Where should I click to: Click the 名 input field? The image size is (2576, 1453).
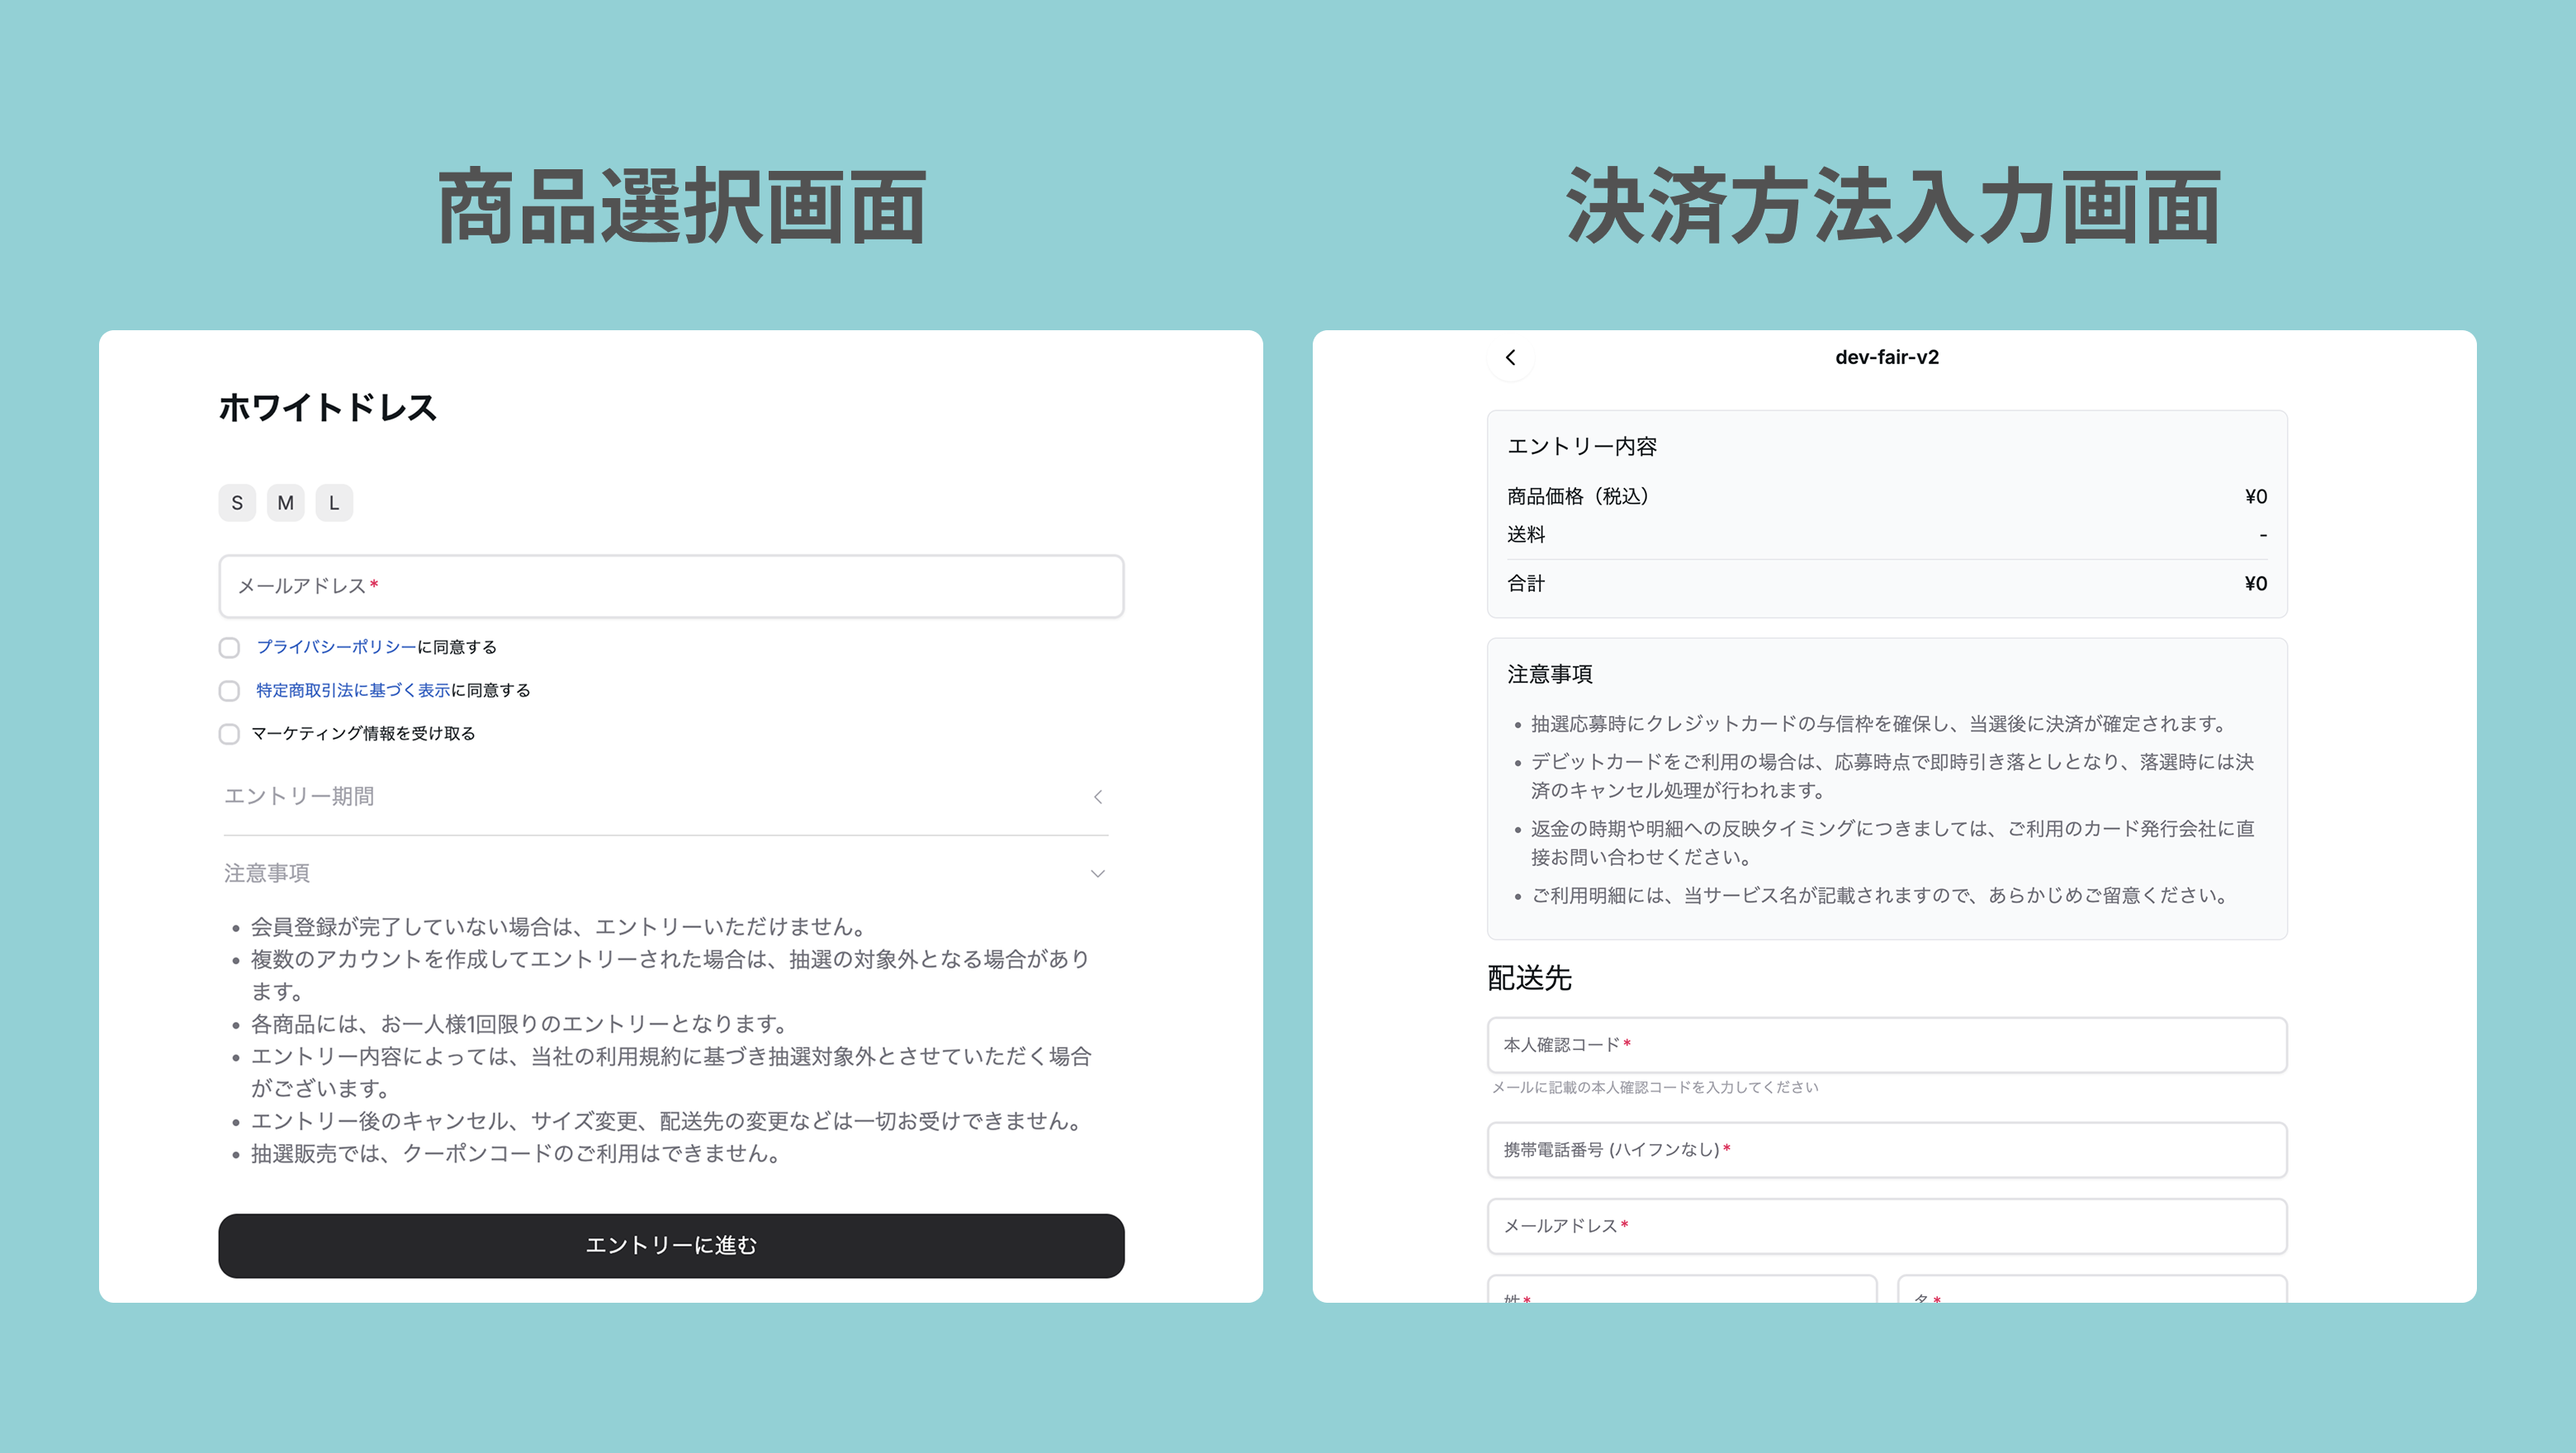pyautogui.click(x=2092, y=1290)
